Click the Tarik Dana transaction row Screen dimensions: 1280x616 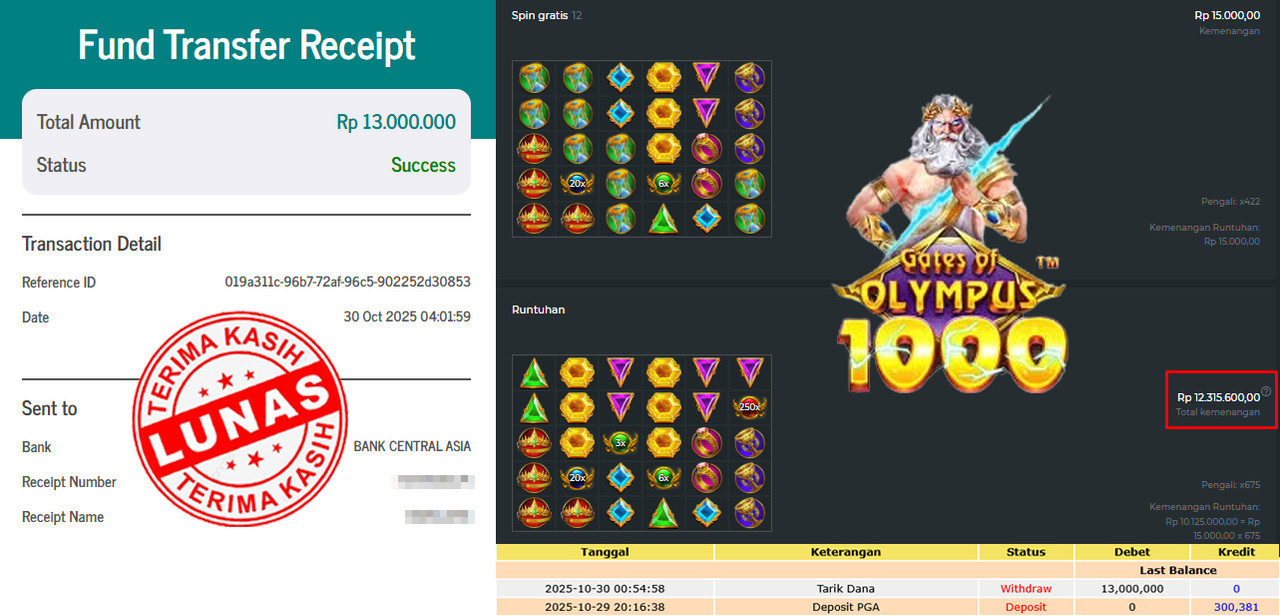click(888, 589)
